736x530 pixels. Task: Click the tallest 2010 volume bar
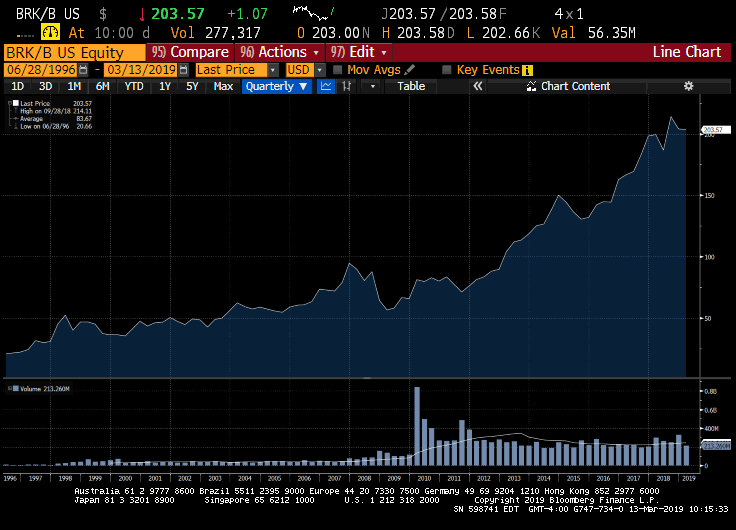(417, 426)
